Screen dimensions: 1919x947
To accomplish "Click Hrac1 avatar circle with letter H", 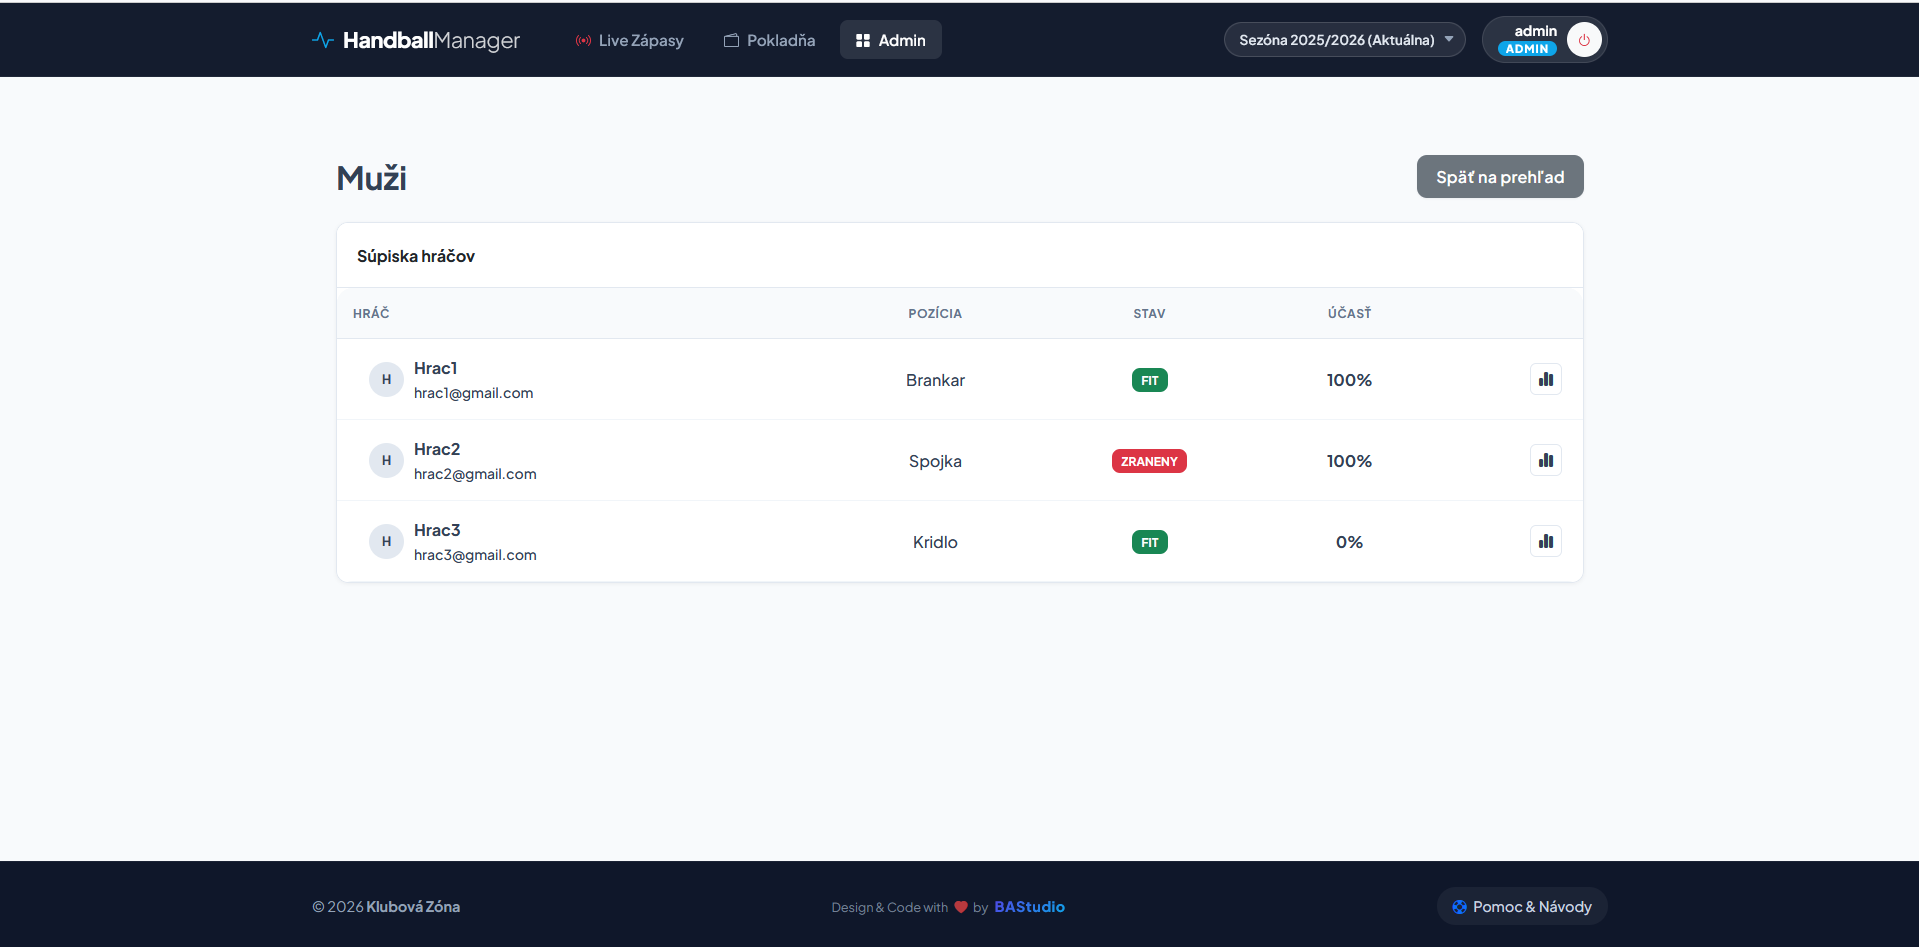I will [386, 380].
